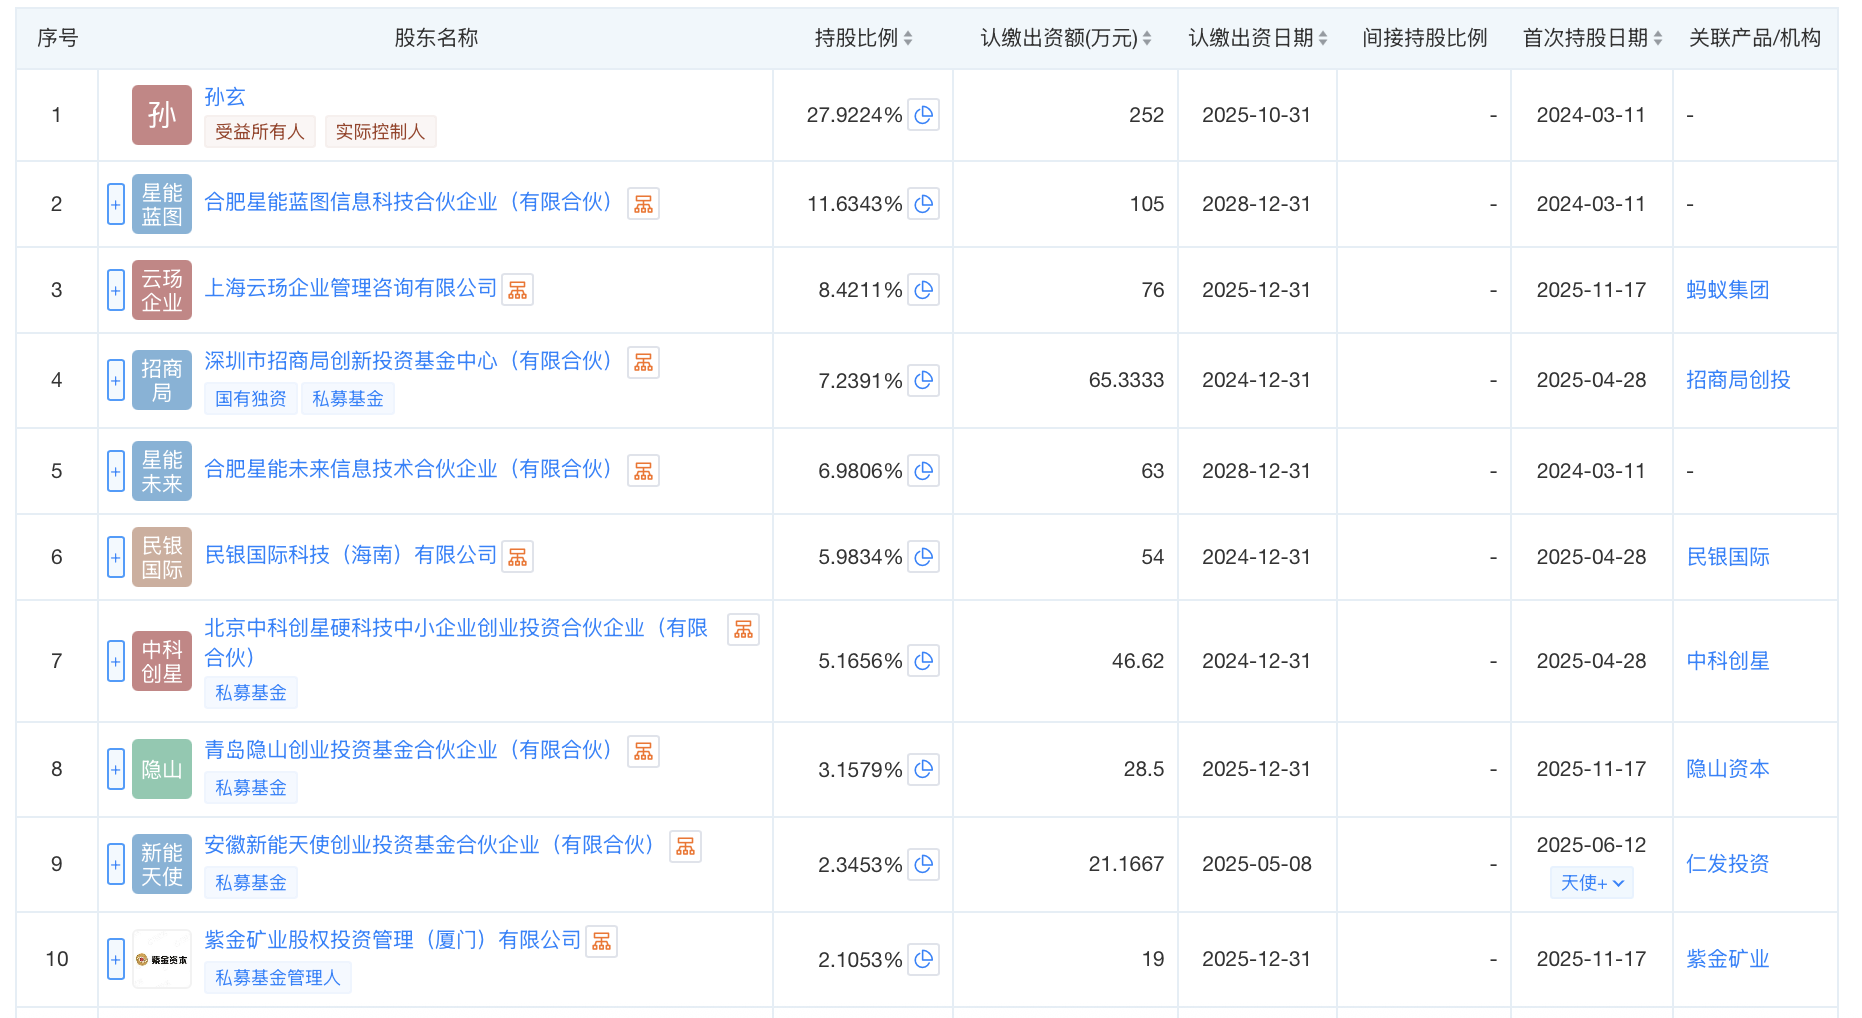Follow the 蚂蚁集团 related product link
Image resolution: width=1862 pixels, height=1018 pixels.
[1727, 289]
